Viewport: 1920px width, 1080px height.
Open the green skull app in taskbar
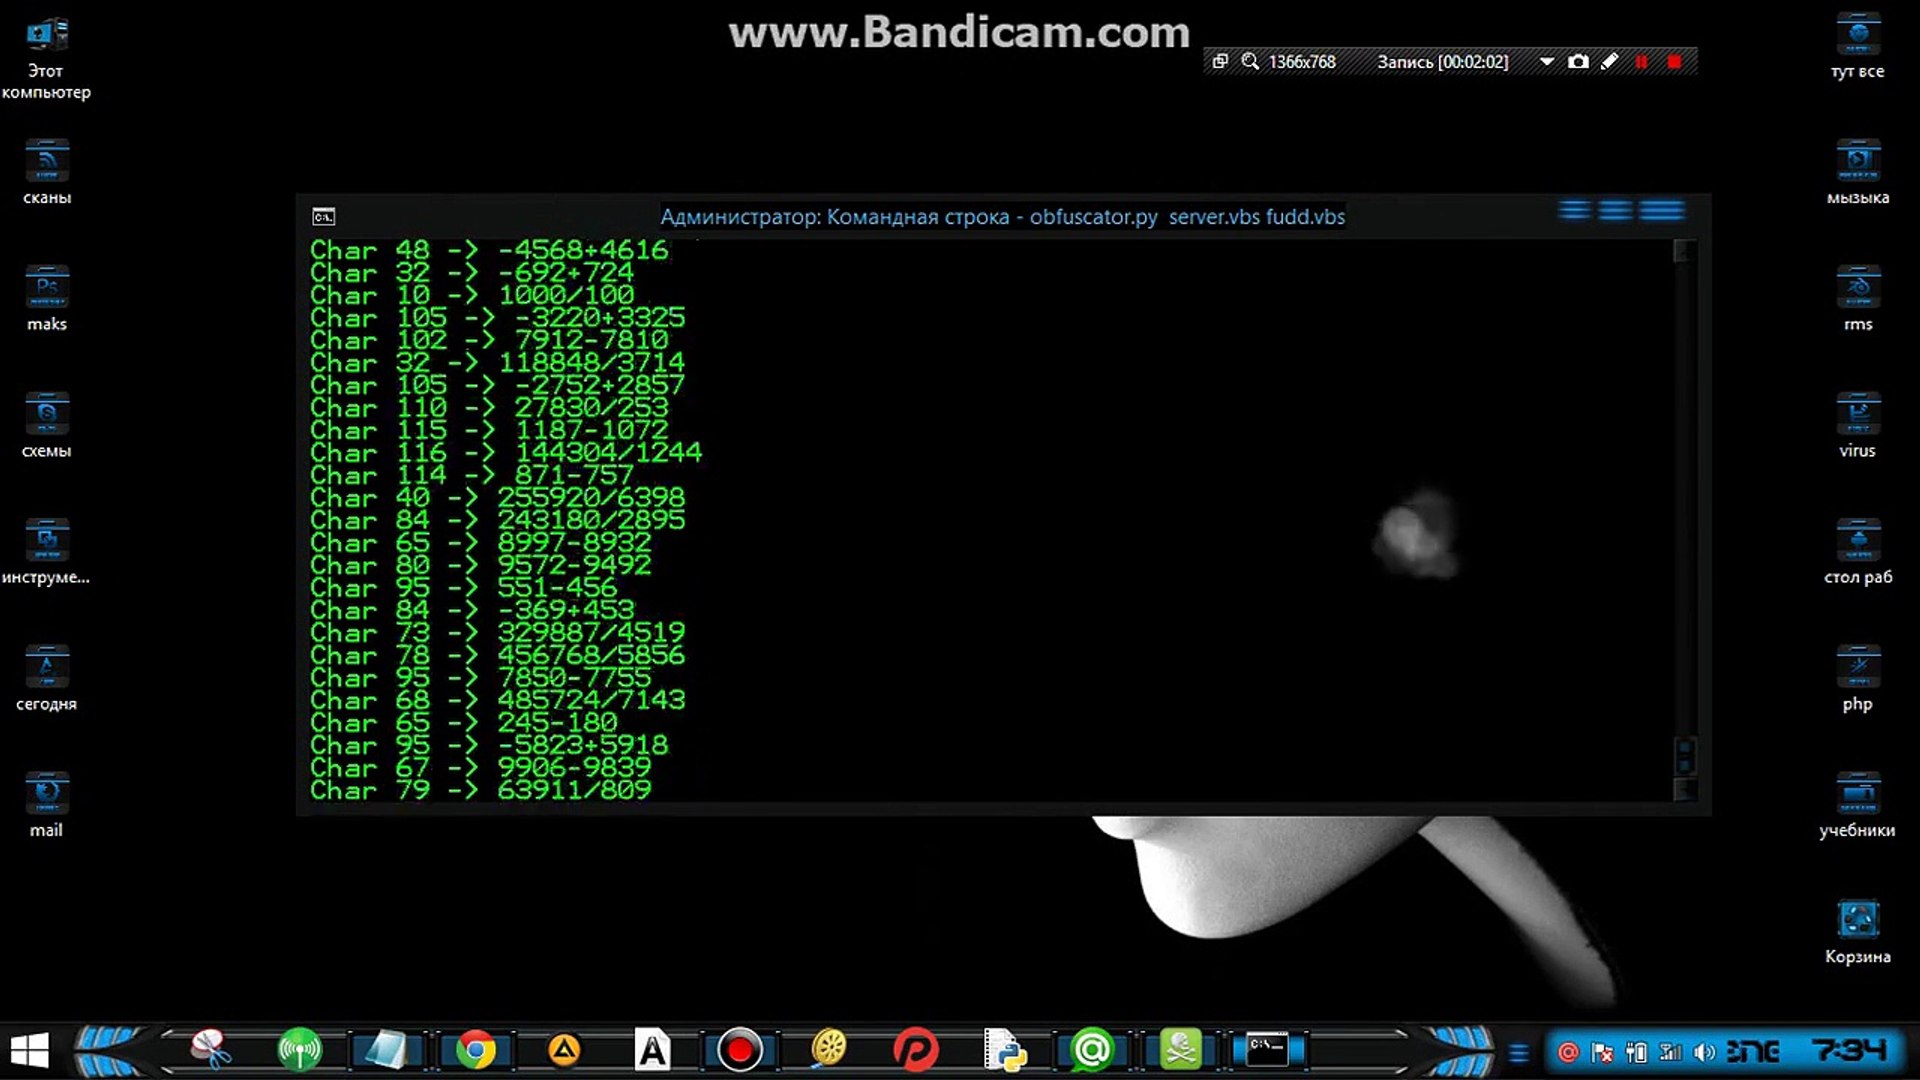tap(1180, 1050)
